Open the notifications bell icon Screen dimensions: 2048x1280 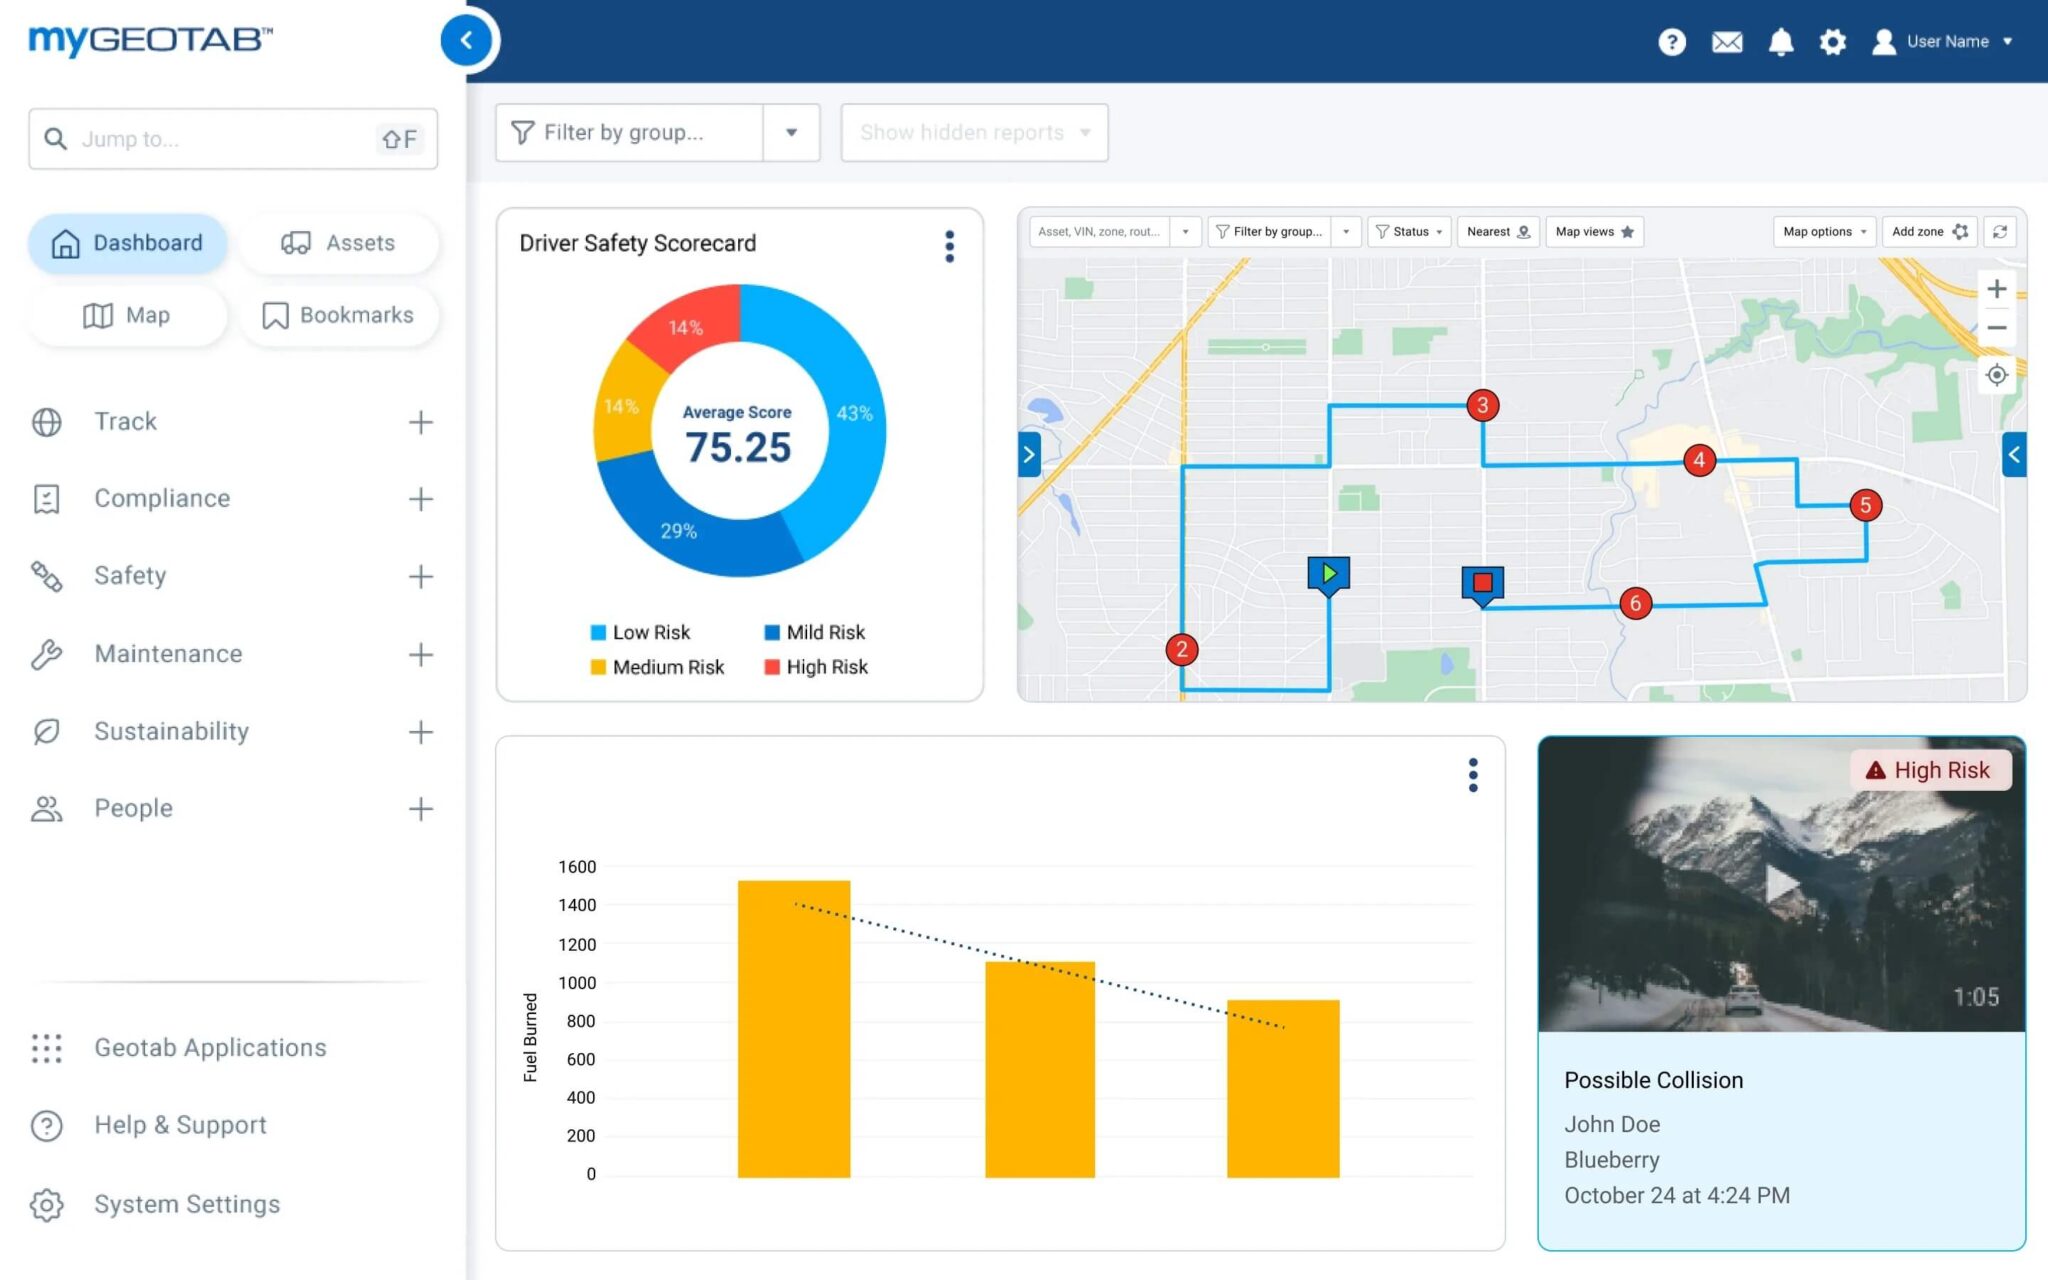coord(1781,41)
